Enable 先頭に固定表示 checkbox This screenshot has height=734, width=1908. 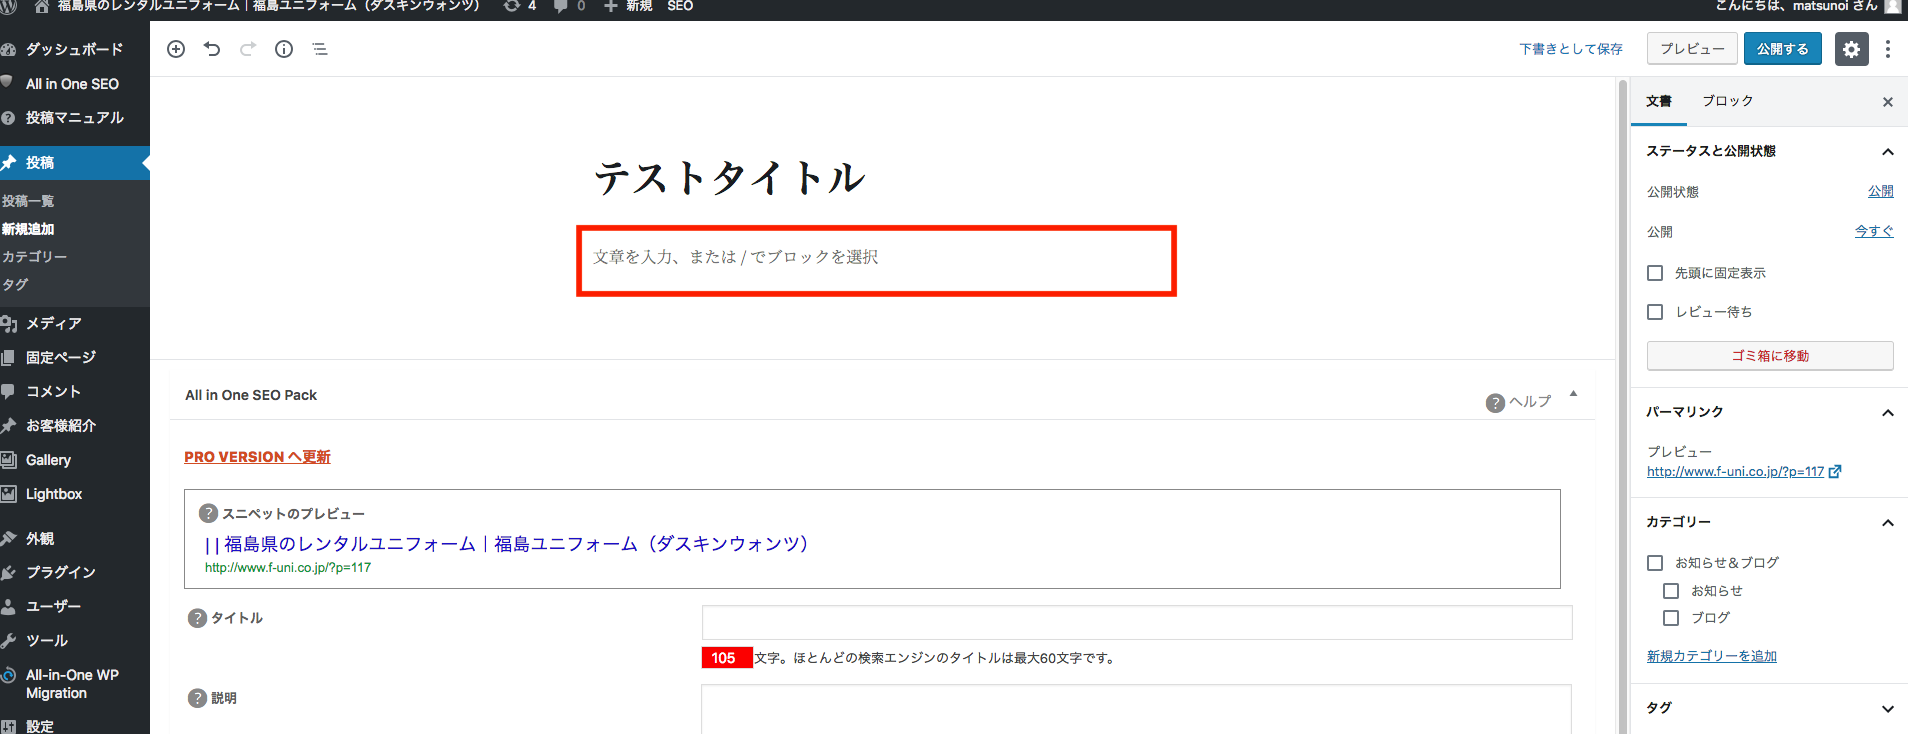click(1655, 273)
